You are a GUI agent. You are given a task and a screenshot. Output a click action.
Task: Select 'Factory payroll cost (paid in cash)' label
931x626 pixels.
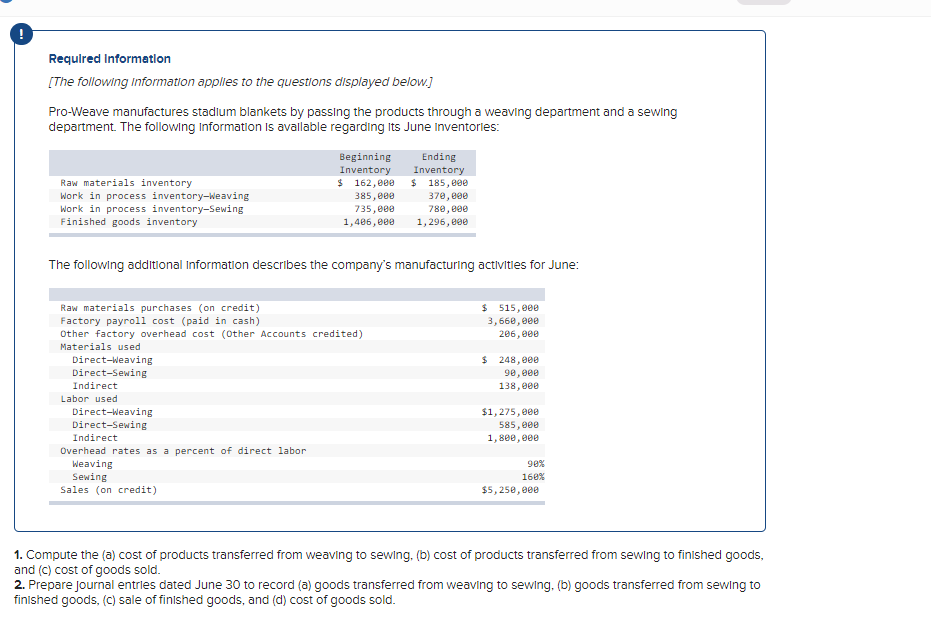pos(160,321)
